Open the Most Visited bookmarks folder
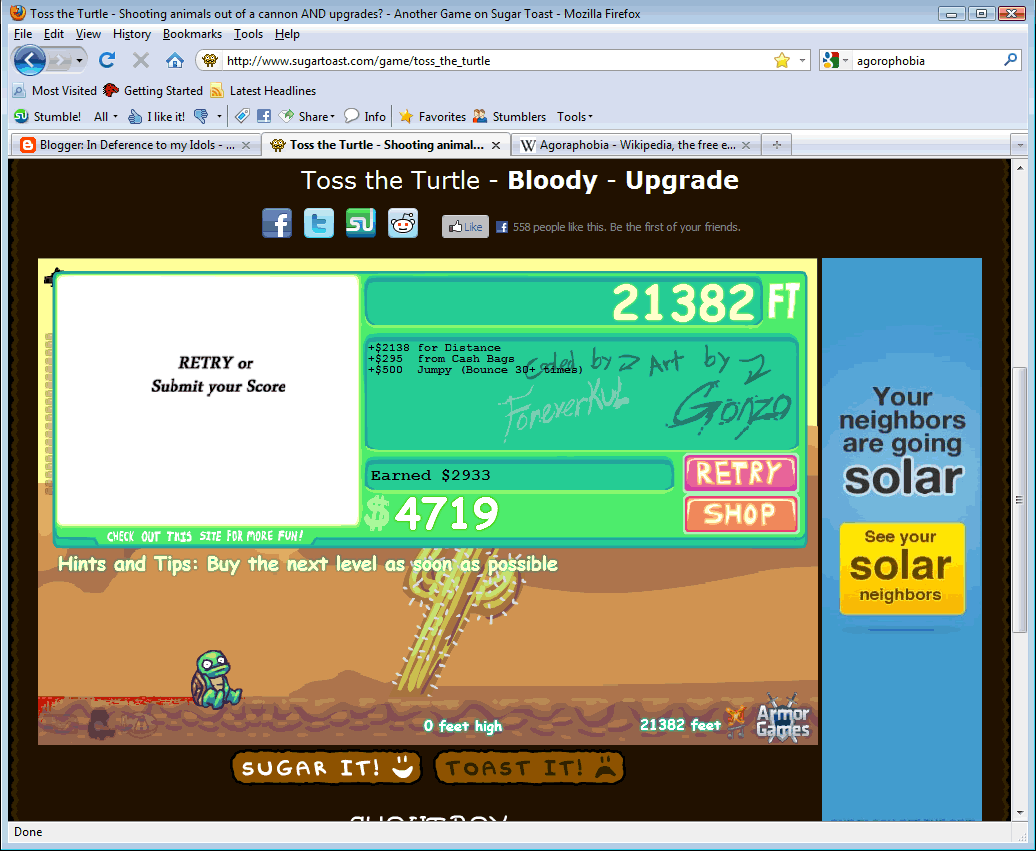Screen dimensions: 1036x851 point(55,91)
